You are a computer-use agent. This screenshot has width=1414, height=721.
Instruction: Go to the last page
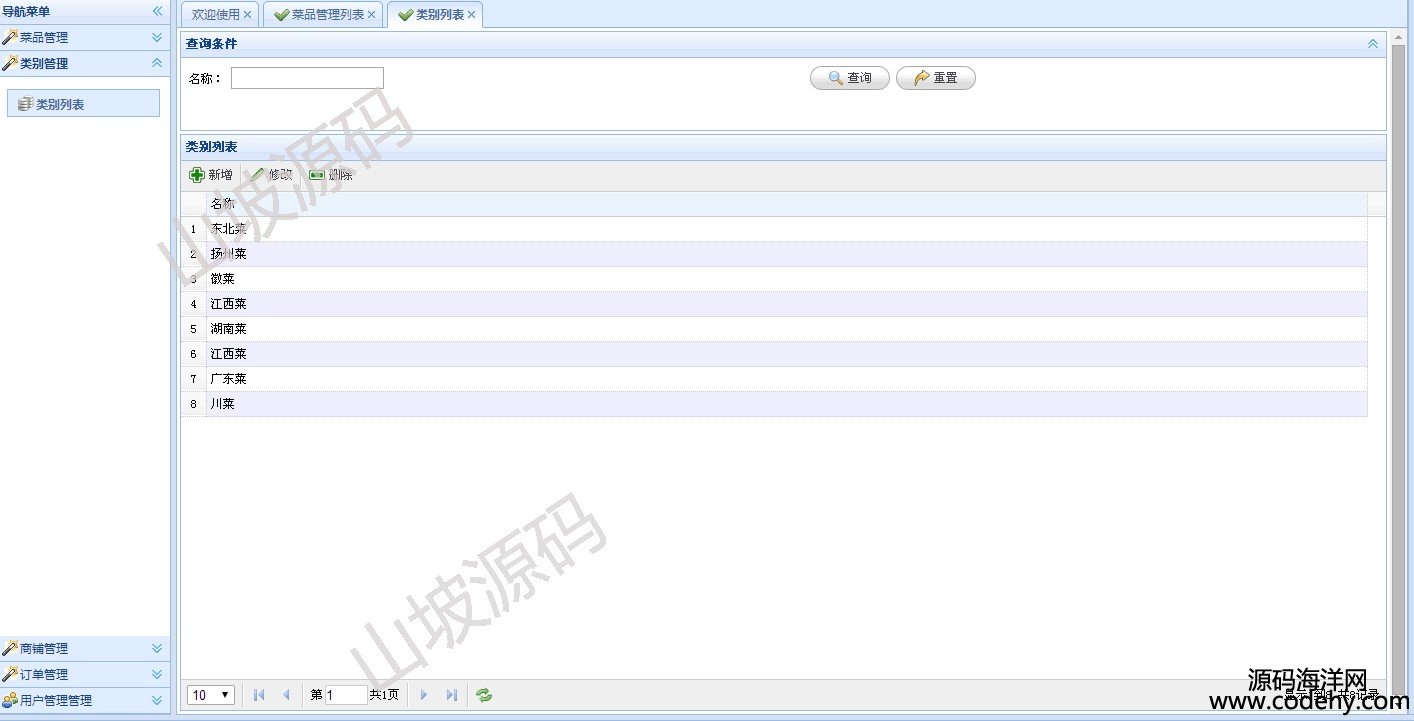coord(451,695)
